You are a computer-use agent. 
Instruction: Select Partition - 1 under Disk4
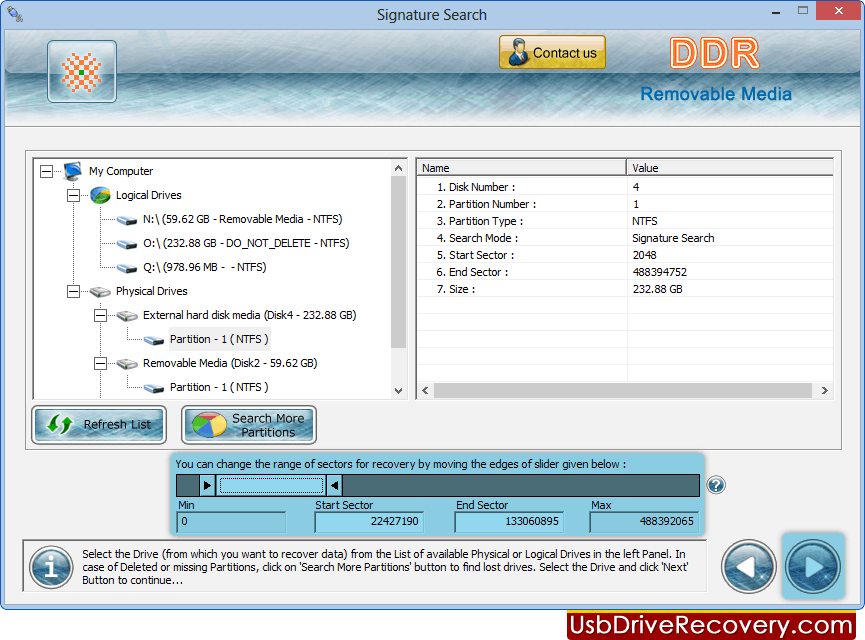(219, 339)
